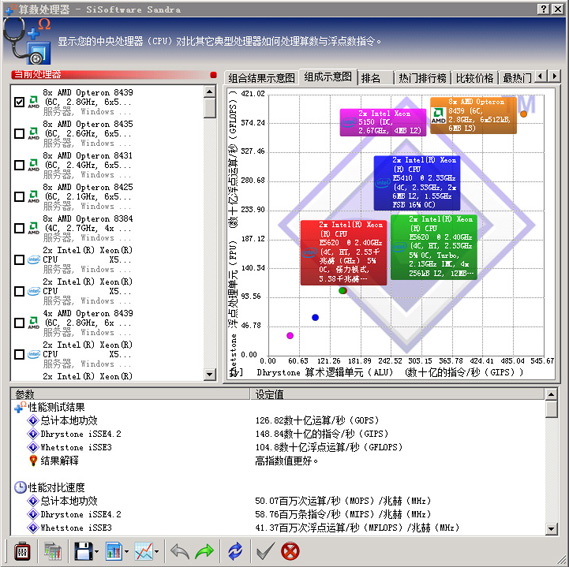This screenshot has width=569, height=567.
Task: Open the 排名 tab
Action: [x=375, y=78]
